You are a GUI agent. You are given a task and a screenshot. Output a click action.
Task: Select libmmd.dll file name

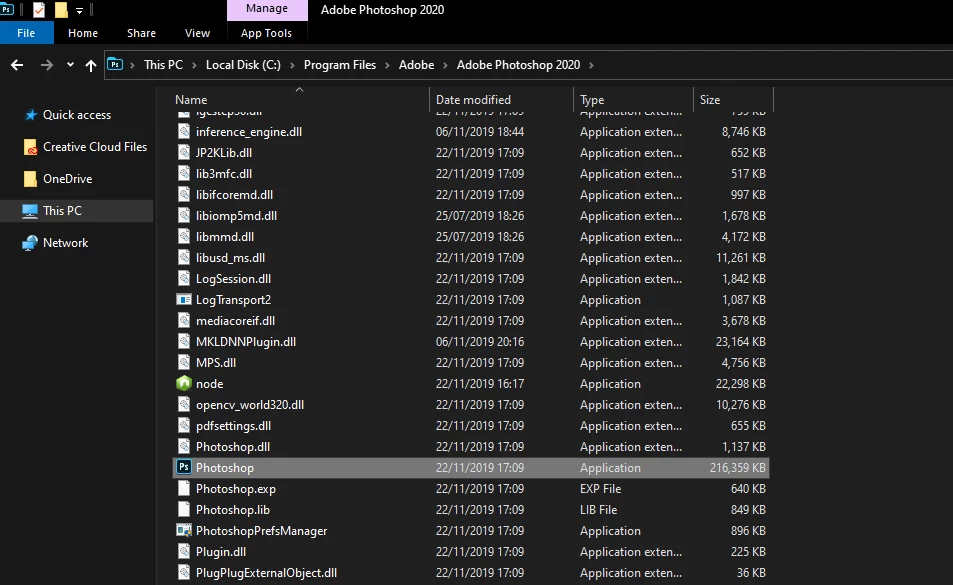224,237
